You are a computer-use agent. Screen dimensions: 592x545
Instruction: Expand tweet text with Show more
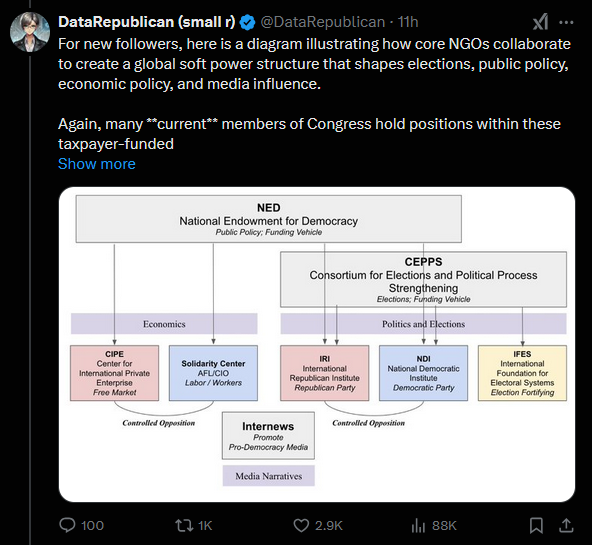click(97, 164)
